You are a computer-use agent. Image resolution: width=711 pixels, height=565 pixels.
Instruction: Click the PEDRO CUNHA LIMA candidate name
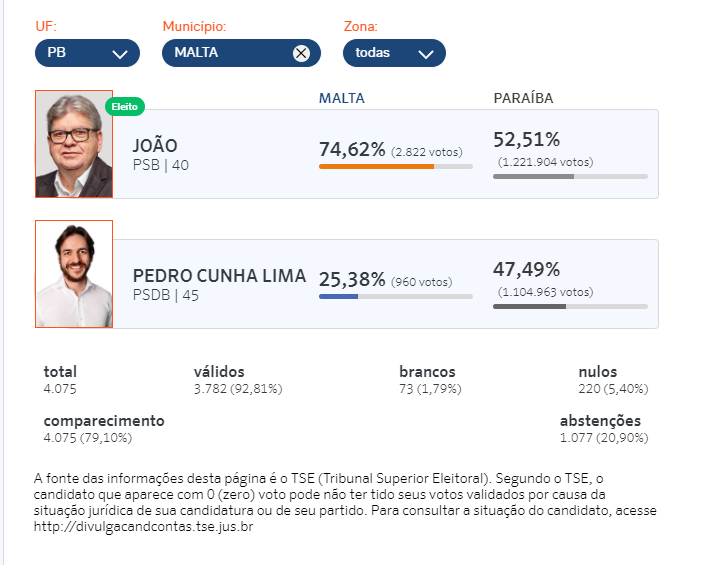click(219, 276)
